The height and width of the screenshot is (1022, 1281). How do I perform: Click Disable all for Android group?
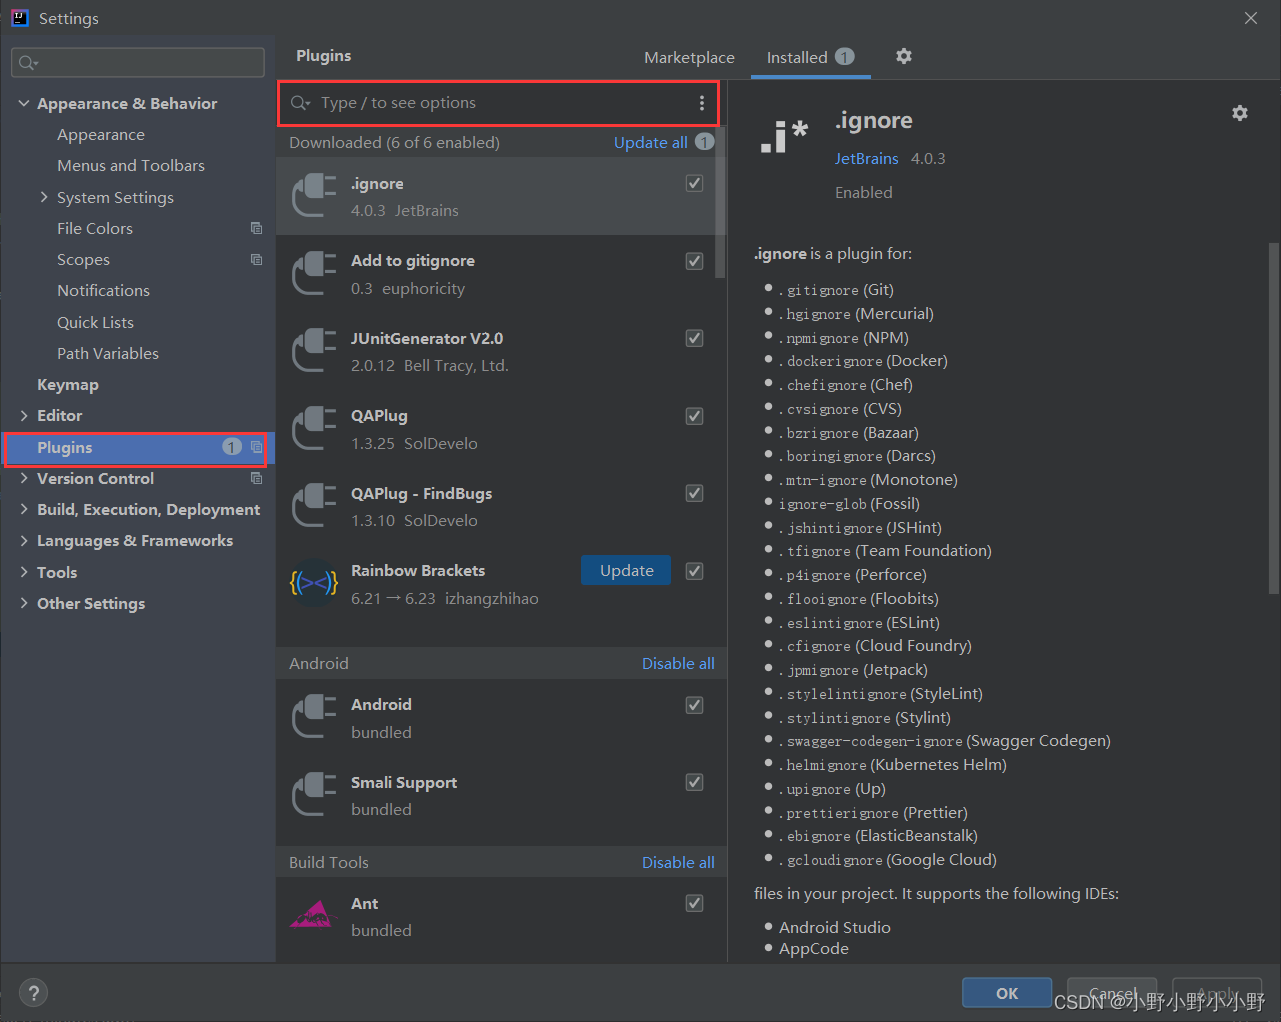pos(678,663)
